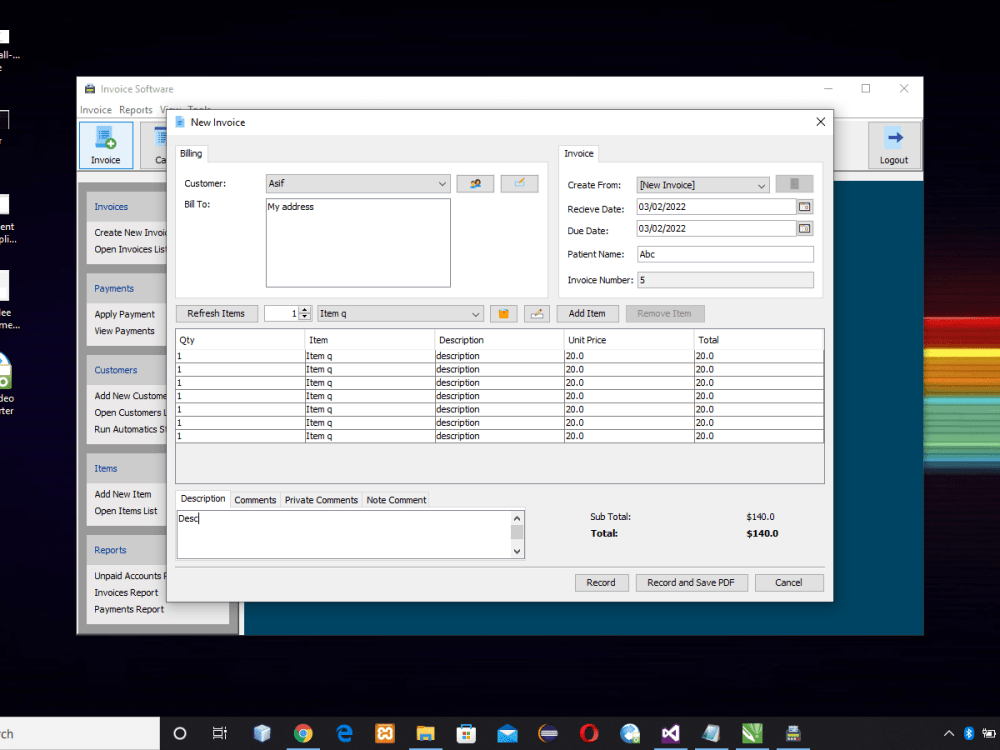Image resolution: width=1000 pixels, height=750 pixels.
Task: Click the Logout icon on the toolbar
Action: point(893,146)
